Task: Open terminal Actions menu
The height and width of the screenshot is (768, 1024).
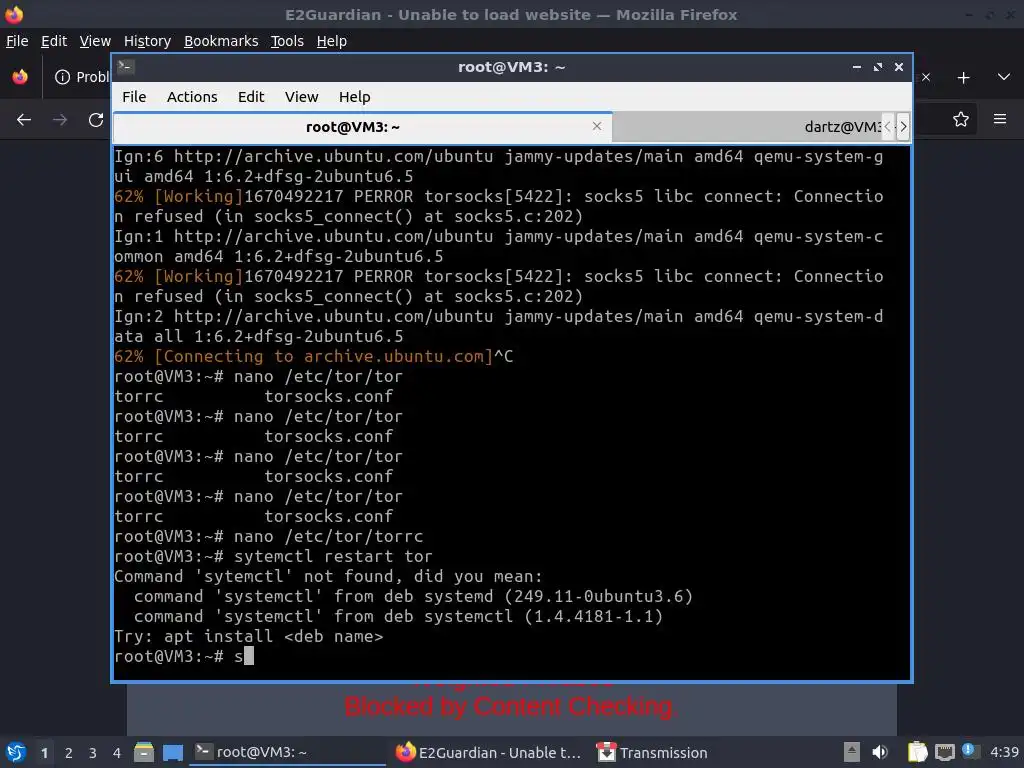Action: pyautogui.click(x=192, y=97)
